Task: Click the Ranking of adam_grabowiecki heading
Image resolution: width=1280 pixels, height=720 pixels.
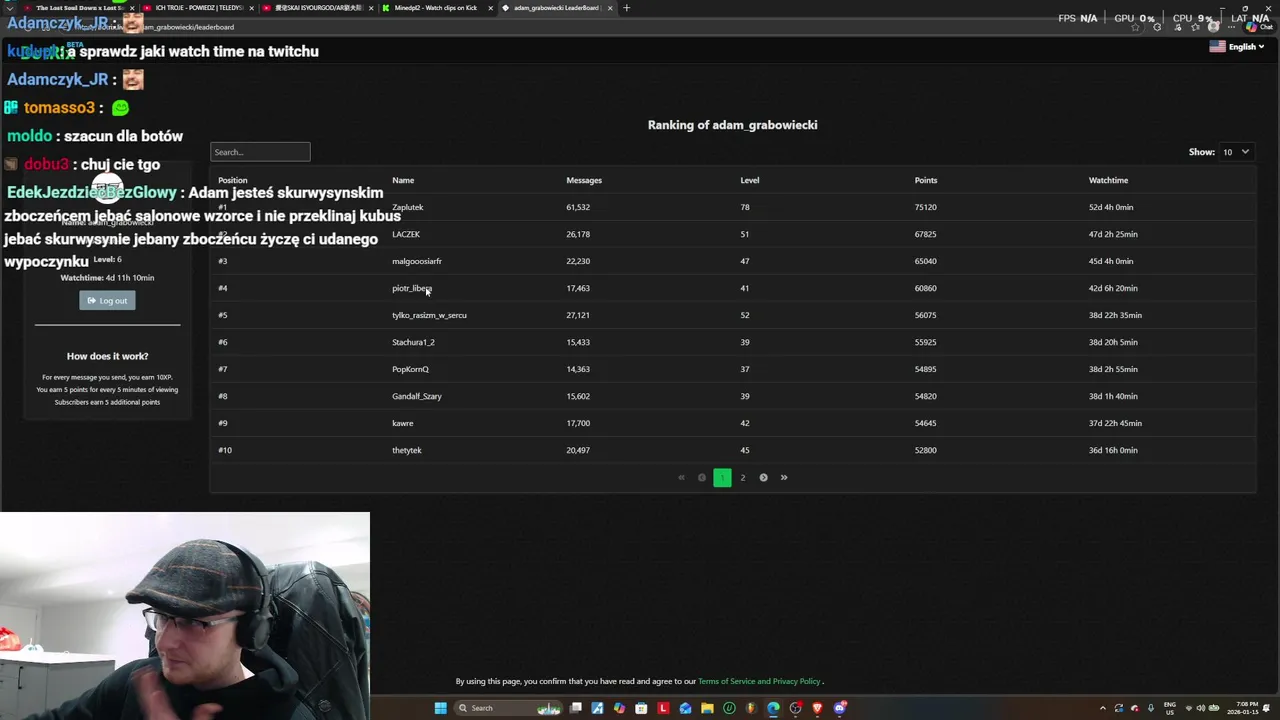Action: 733,125
